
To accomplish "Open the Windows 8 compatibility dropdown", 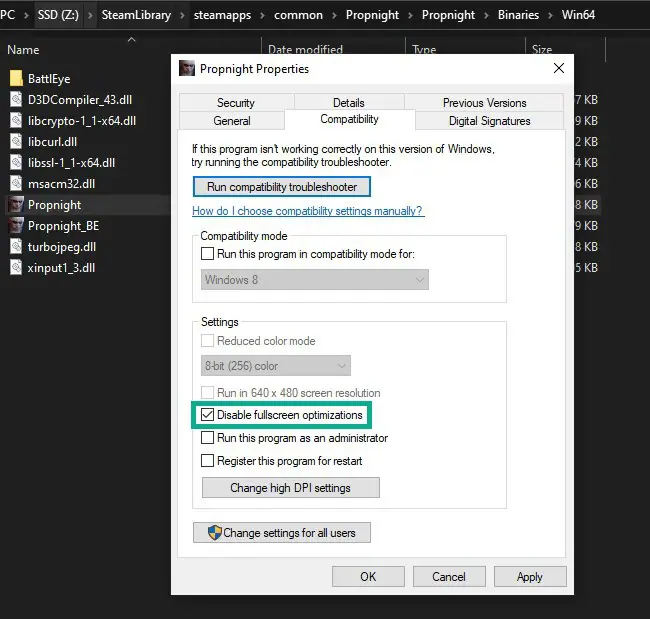I will pos(315,279).
